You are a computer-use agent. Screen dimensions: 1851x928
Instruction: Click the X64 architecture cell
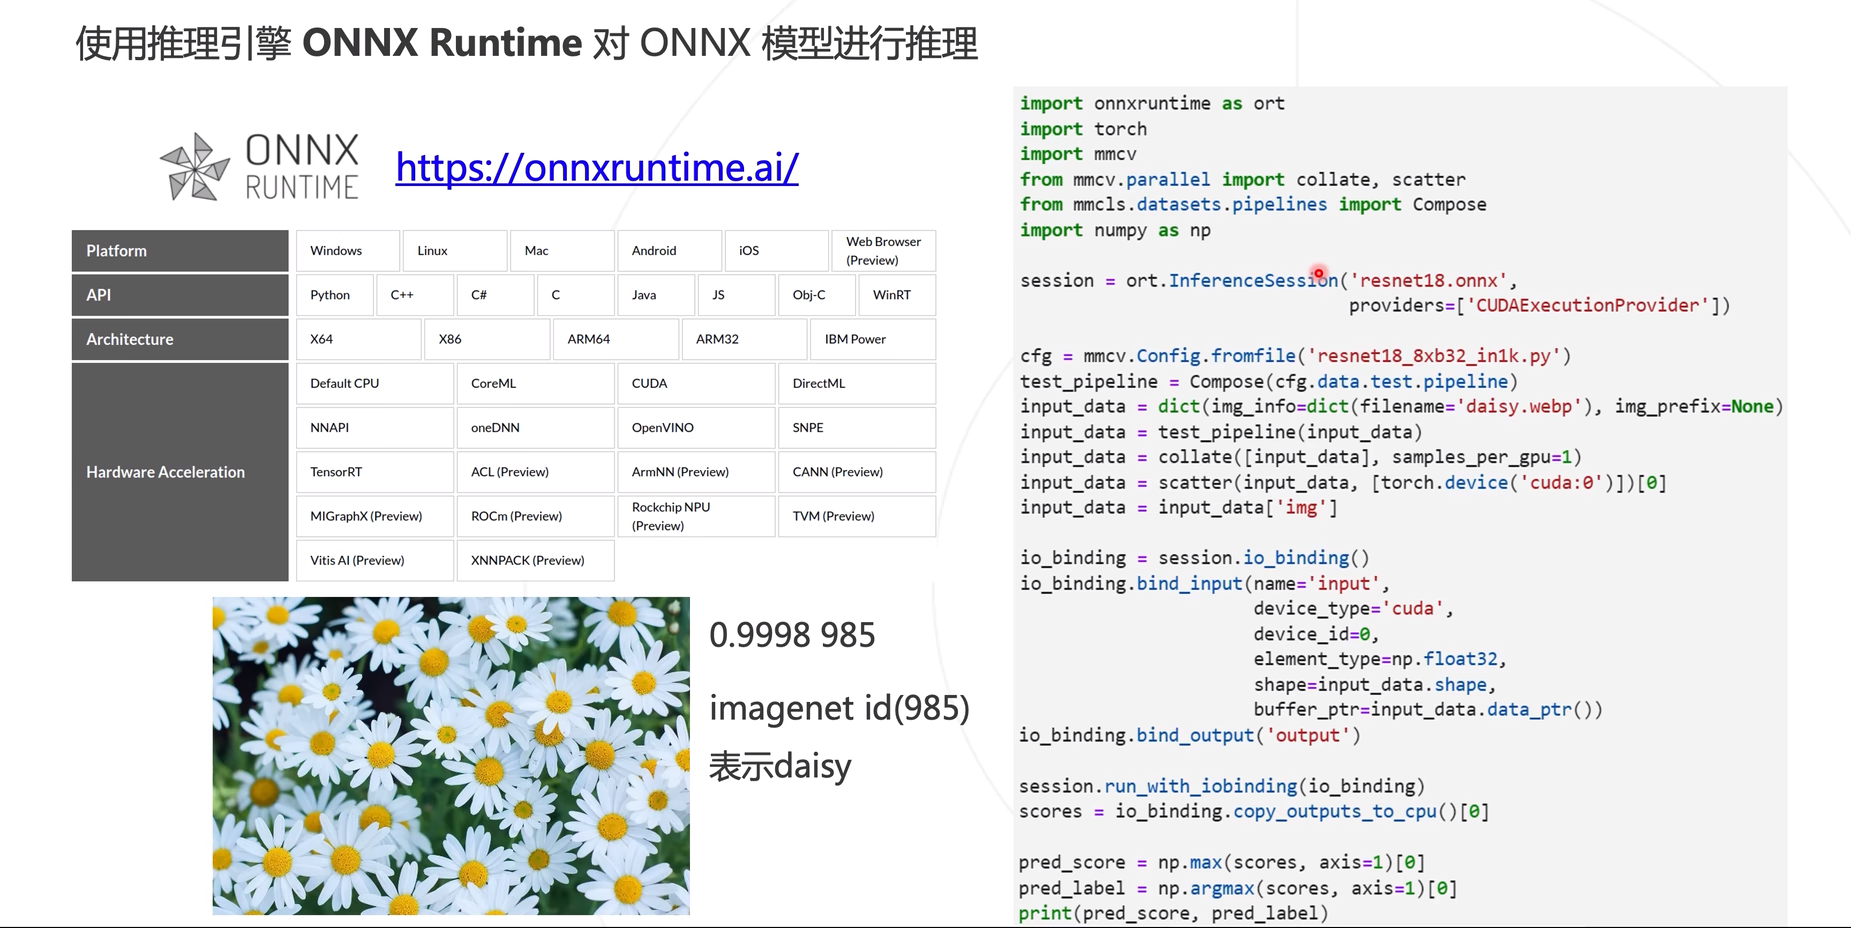coord(358,339)
